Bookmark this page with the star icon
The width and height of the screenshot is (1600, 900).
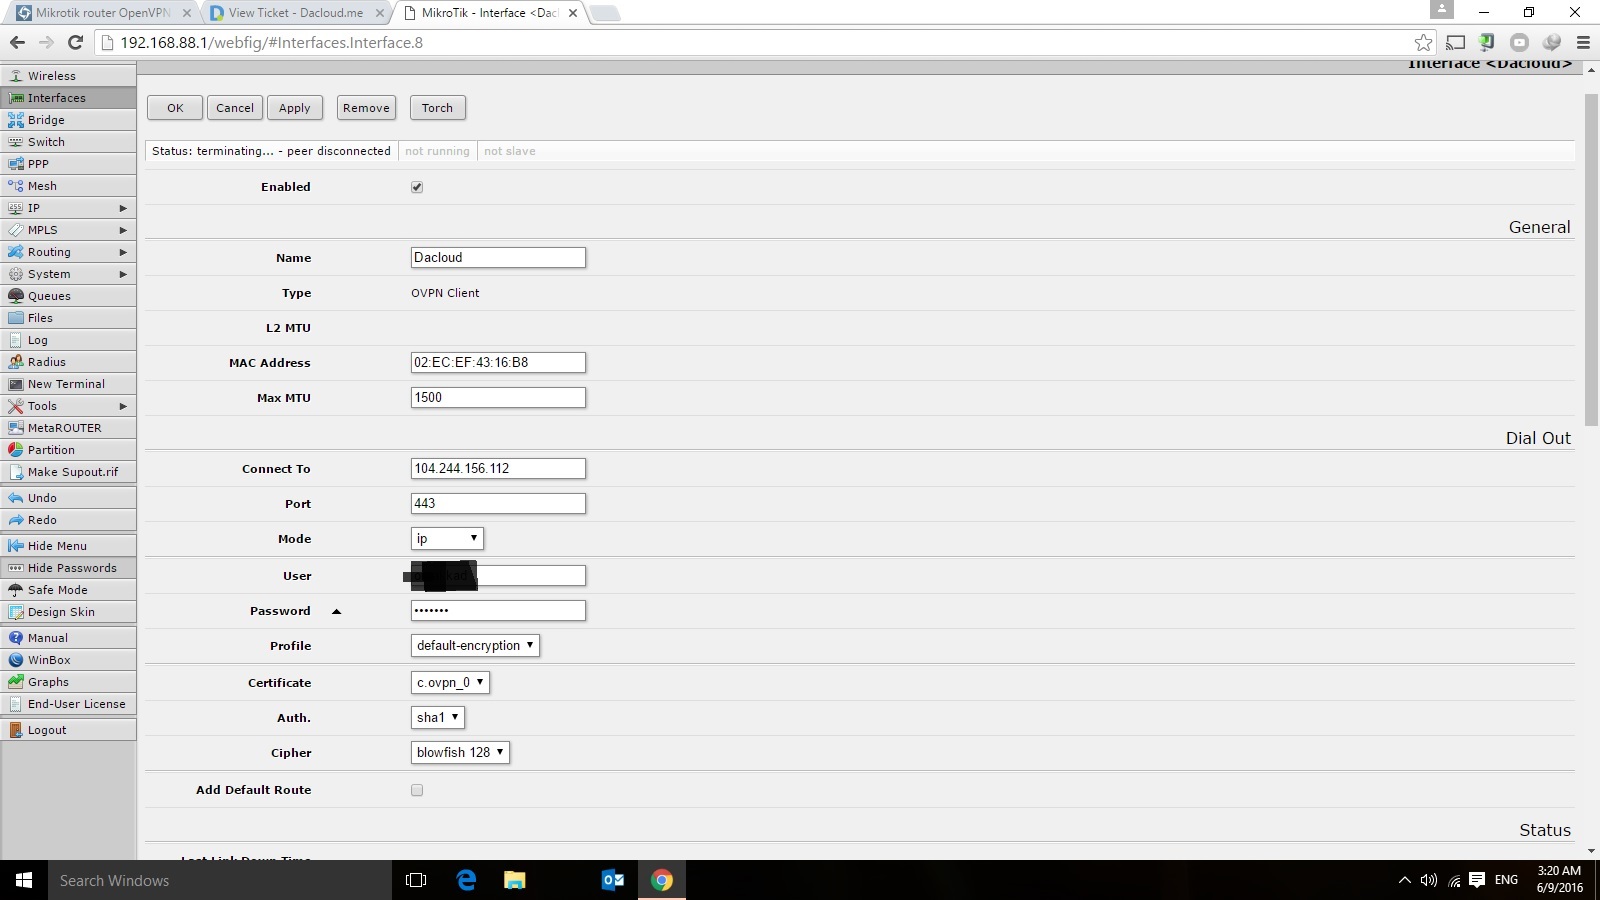[1423, 42]
